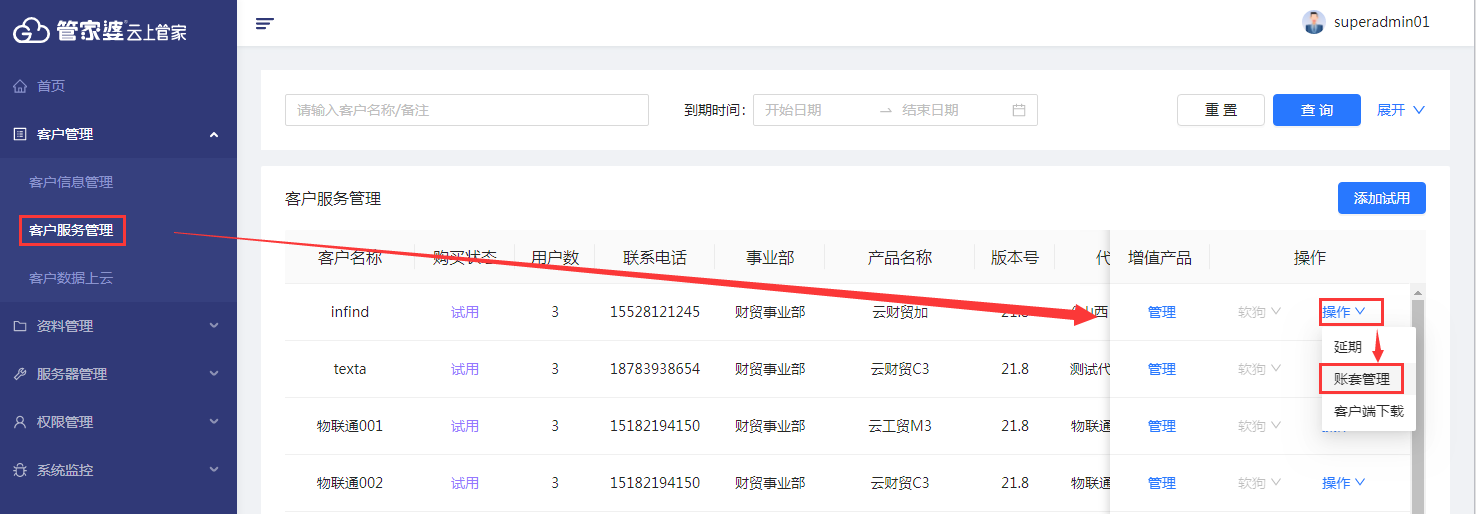The width and height of the screenshot is (1476, 514).
Task: Click 试用 status in texta row
Action: tap(465, 369)
